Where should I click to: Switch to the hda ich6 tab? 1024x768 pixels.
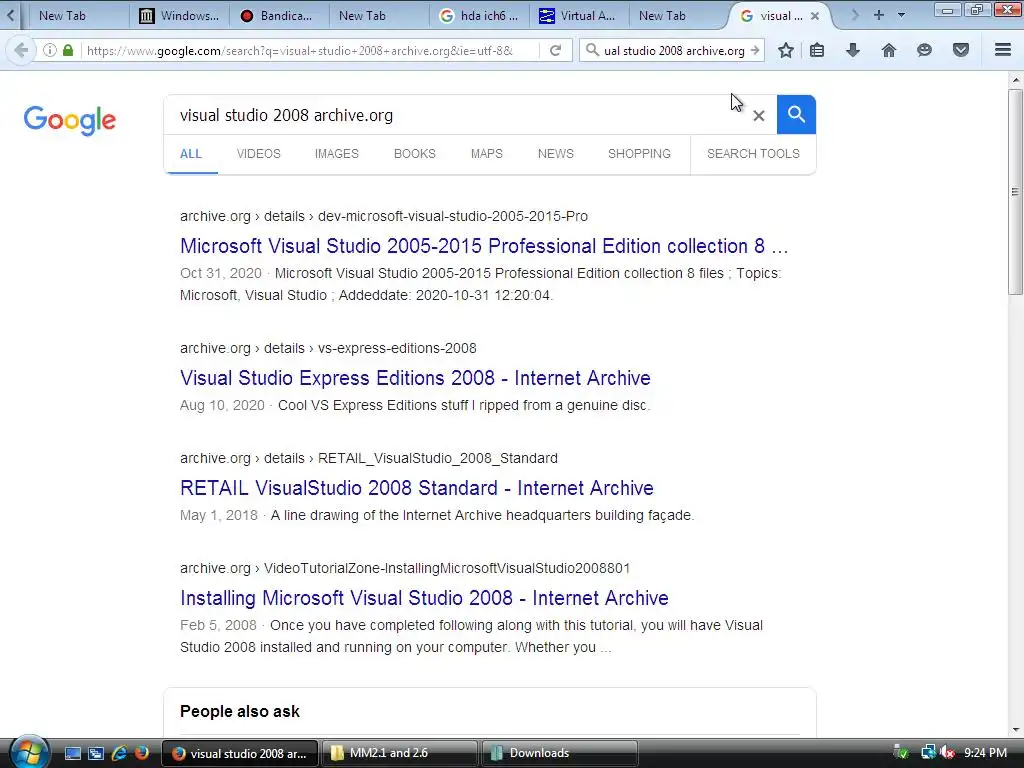[480, 16]
